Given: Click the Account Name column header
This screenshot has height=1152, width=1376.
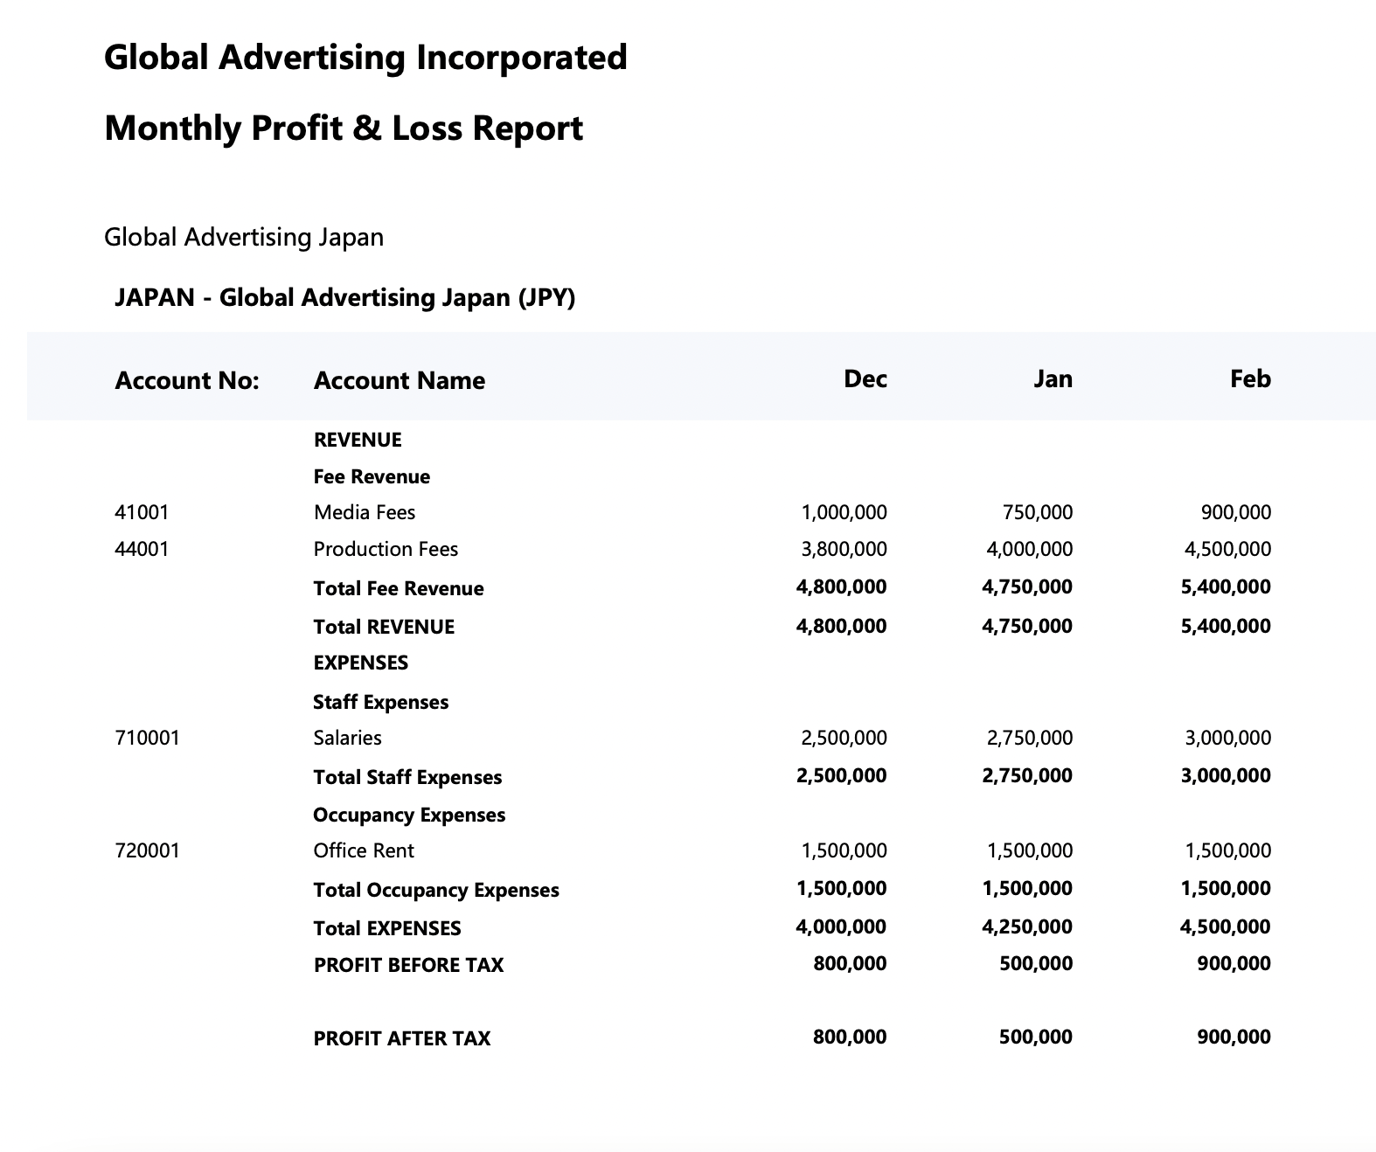Looking at the screenshot, I should [x=399, y=381].
